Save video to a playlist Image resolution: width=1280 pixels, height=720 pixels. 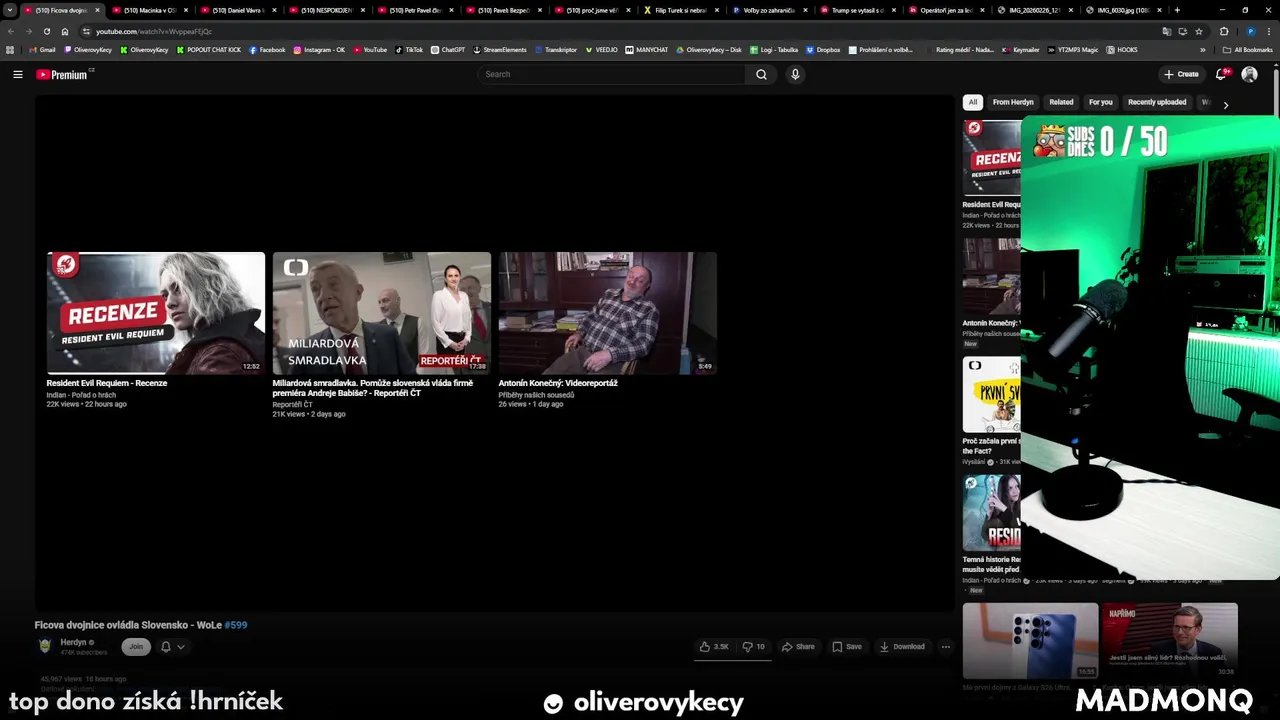coord(847,647)
